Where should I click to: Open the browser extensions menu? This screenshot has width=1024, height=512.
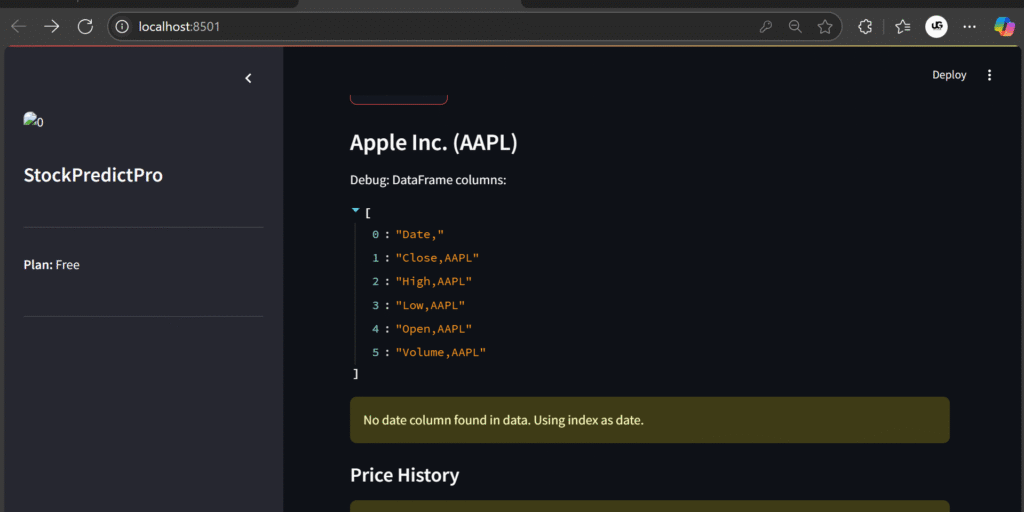(x=865, y=27)
